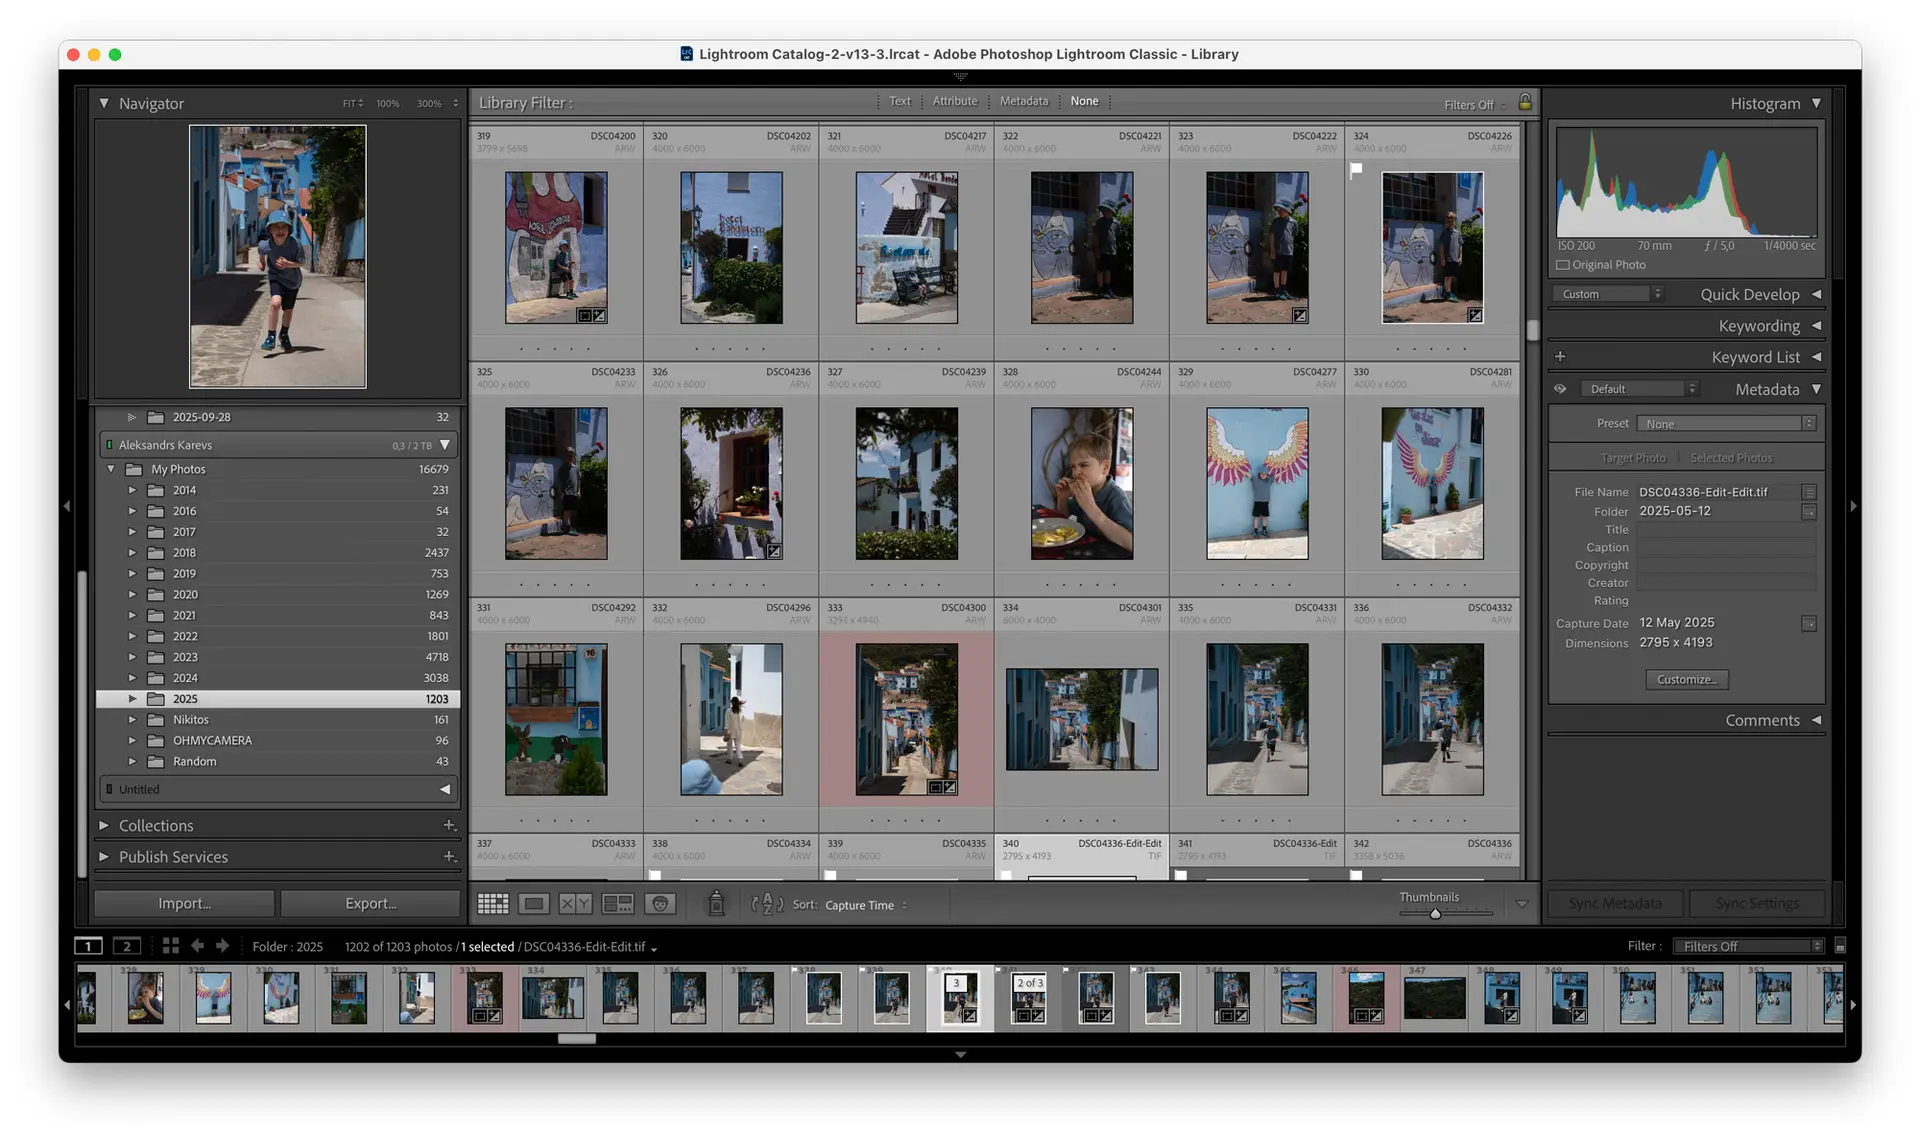
Task: Open People face view
Action: pos(660,904)
